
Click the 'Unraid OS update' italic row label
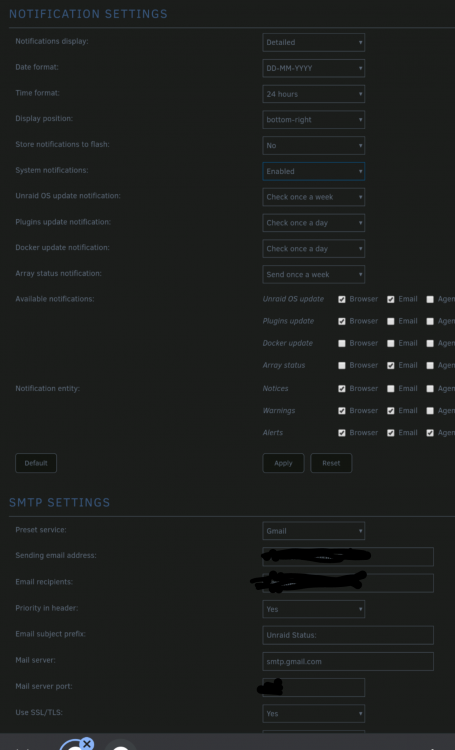pyautogui.click(x=293, y=299)
